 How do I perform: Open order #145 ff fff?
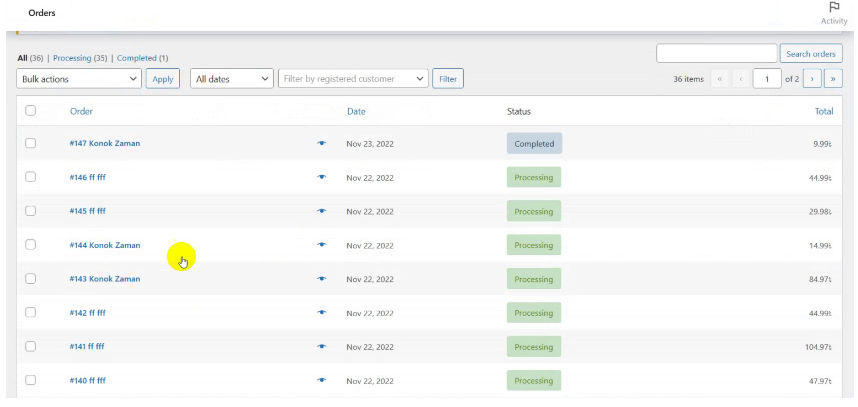pos(88,211)
